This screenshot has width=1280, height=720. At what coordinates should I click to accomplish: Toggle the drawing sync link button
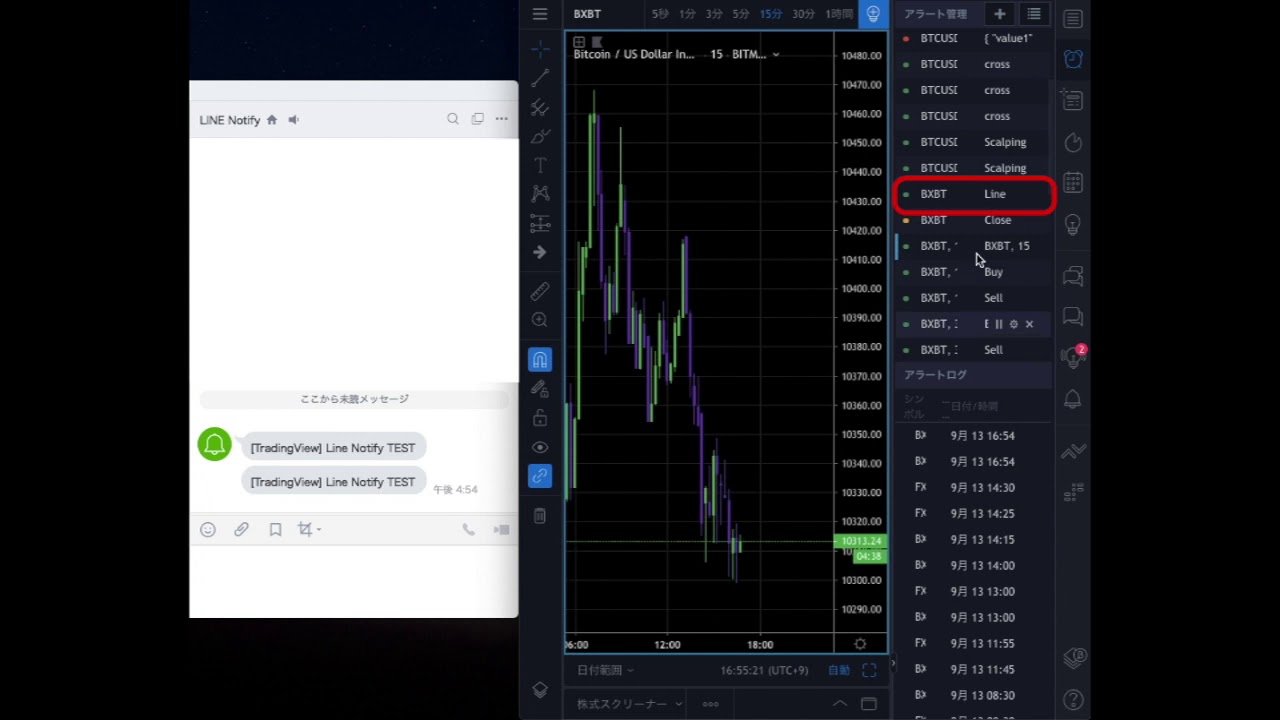(540, 476)
